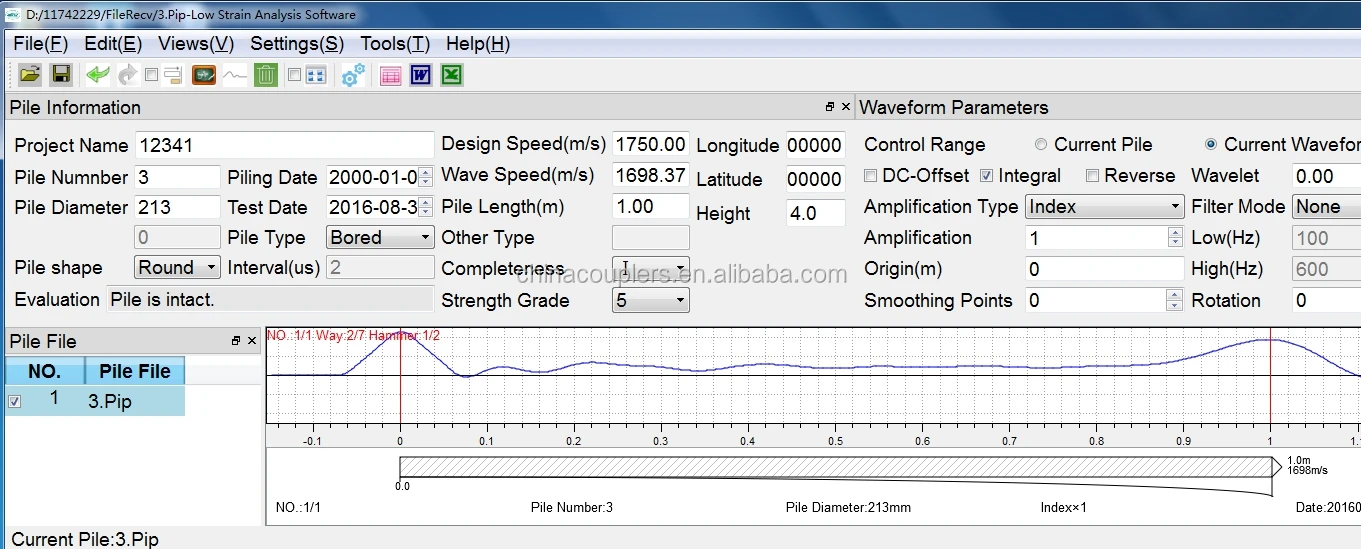The height and width of the screenshot is (549, 1361).
Task: Export data using the Excel icon
Action: (451, 75)
